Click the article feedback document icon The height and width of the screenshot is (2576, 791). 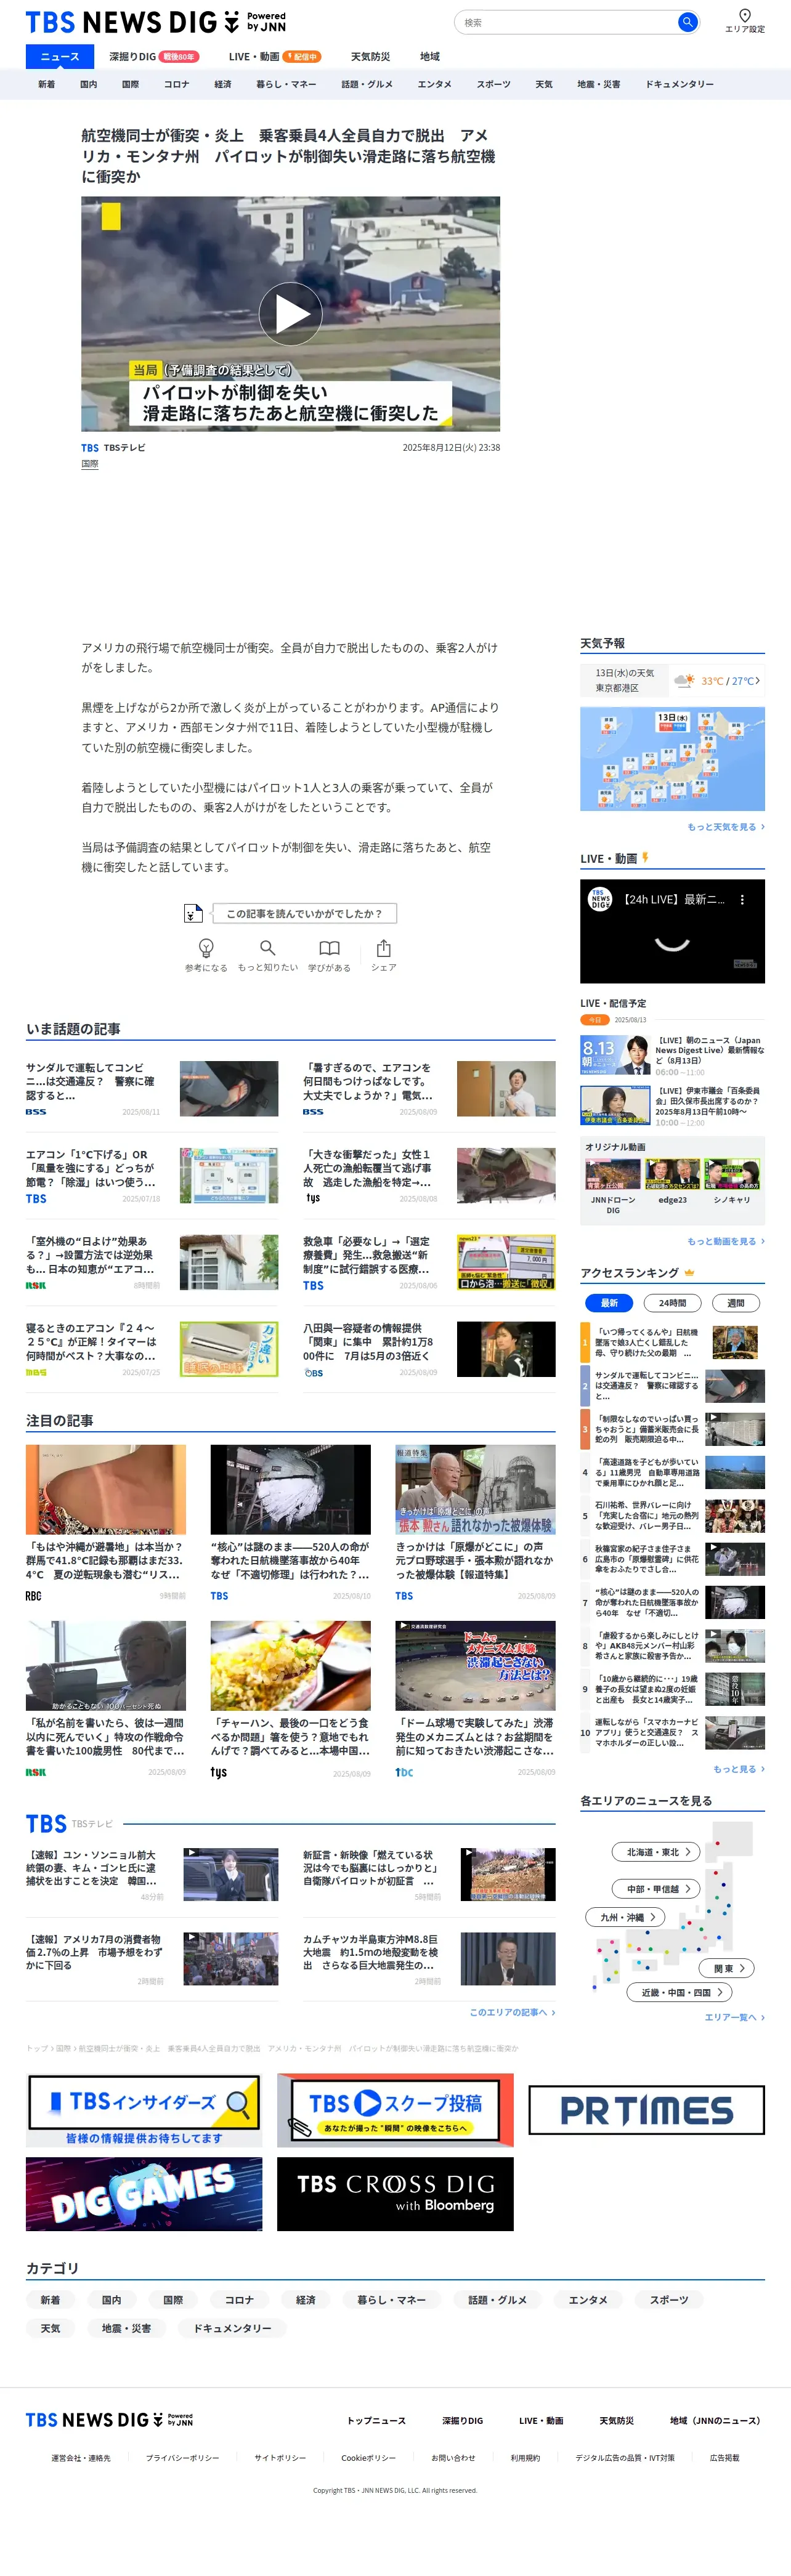(x=193, y=913)
